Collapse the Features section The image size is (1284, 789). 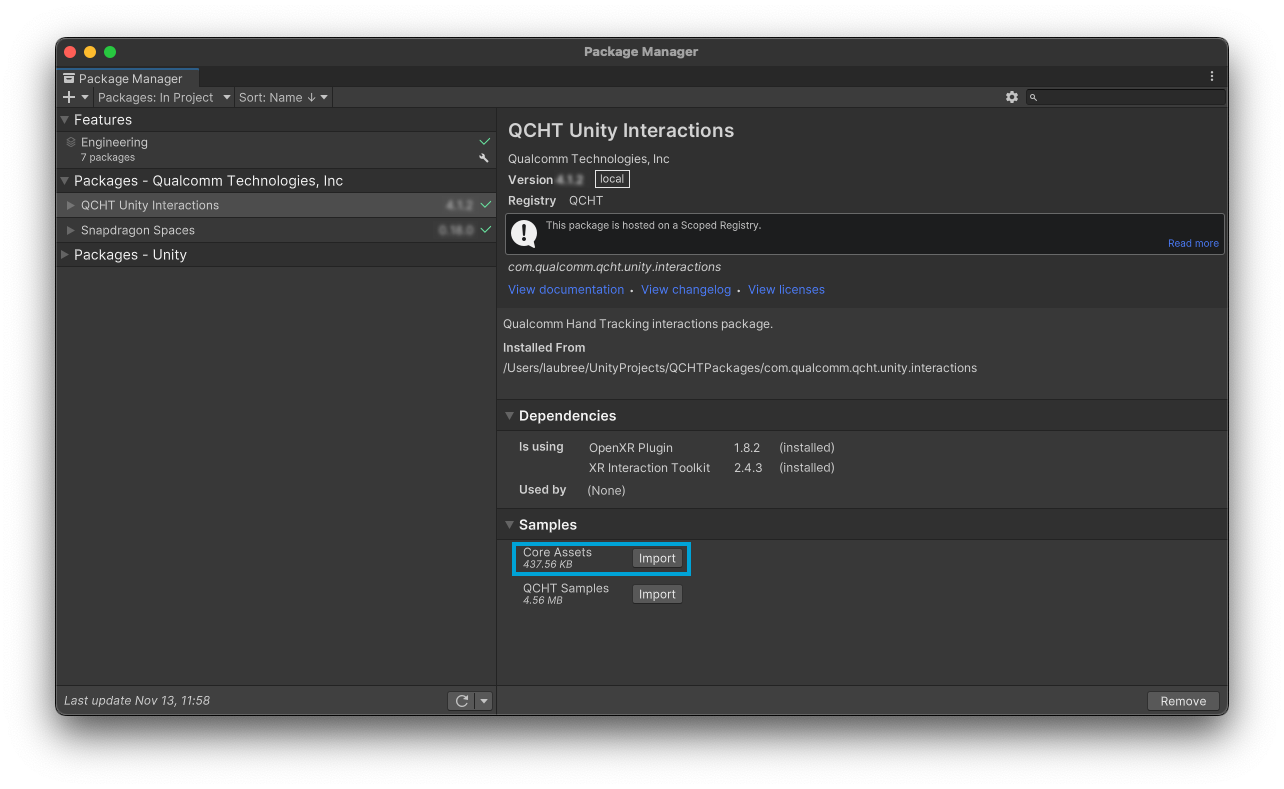(65, 120)
